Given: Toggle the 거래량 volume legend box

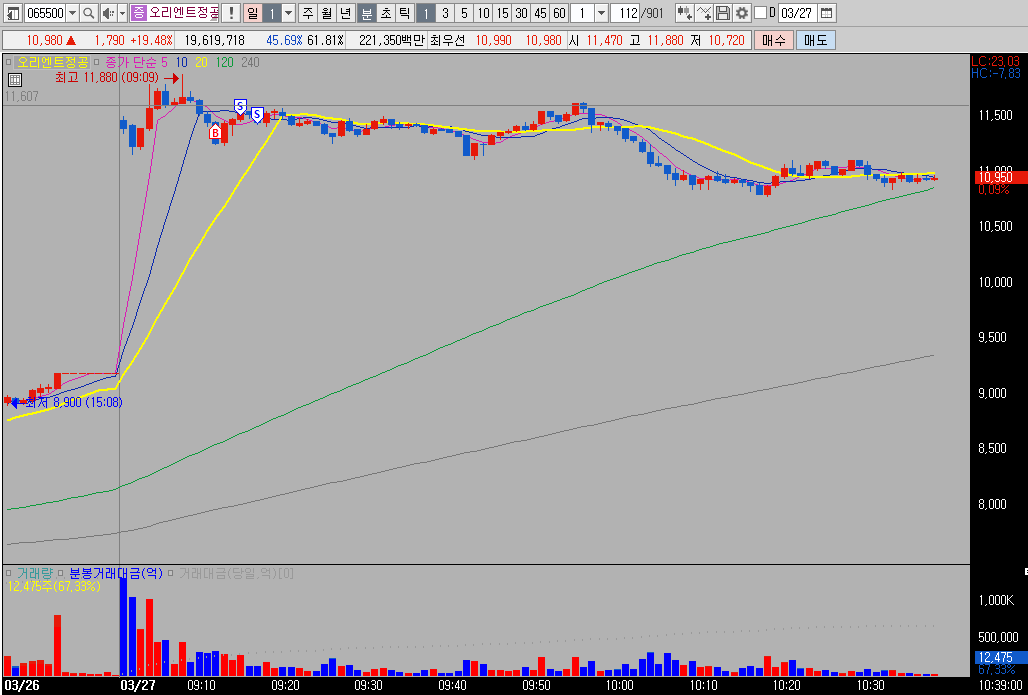Looking at the screenshot, I should tap(9, 573).
